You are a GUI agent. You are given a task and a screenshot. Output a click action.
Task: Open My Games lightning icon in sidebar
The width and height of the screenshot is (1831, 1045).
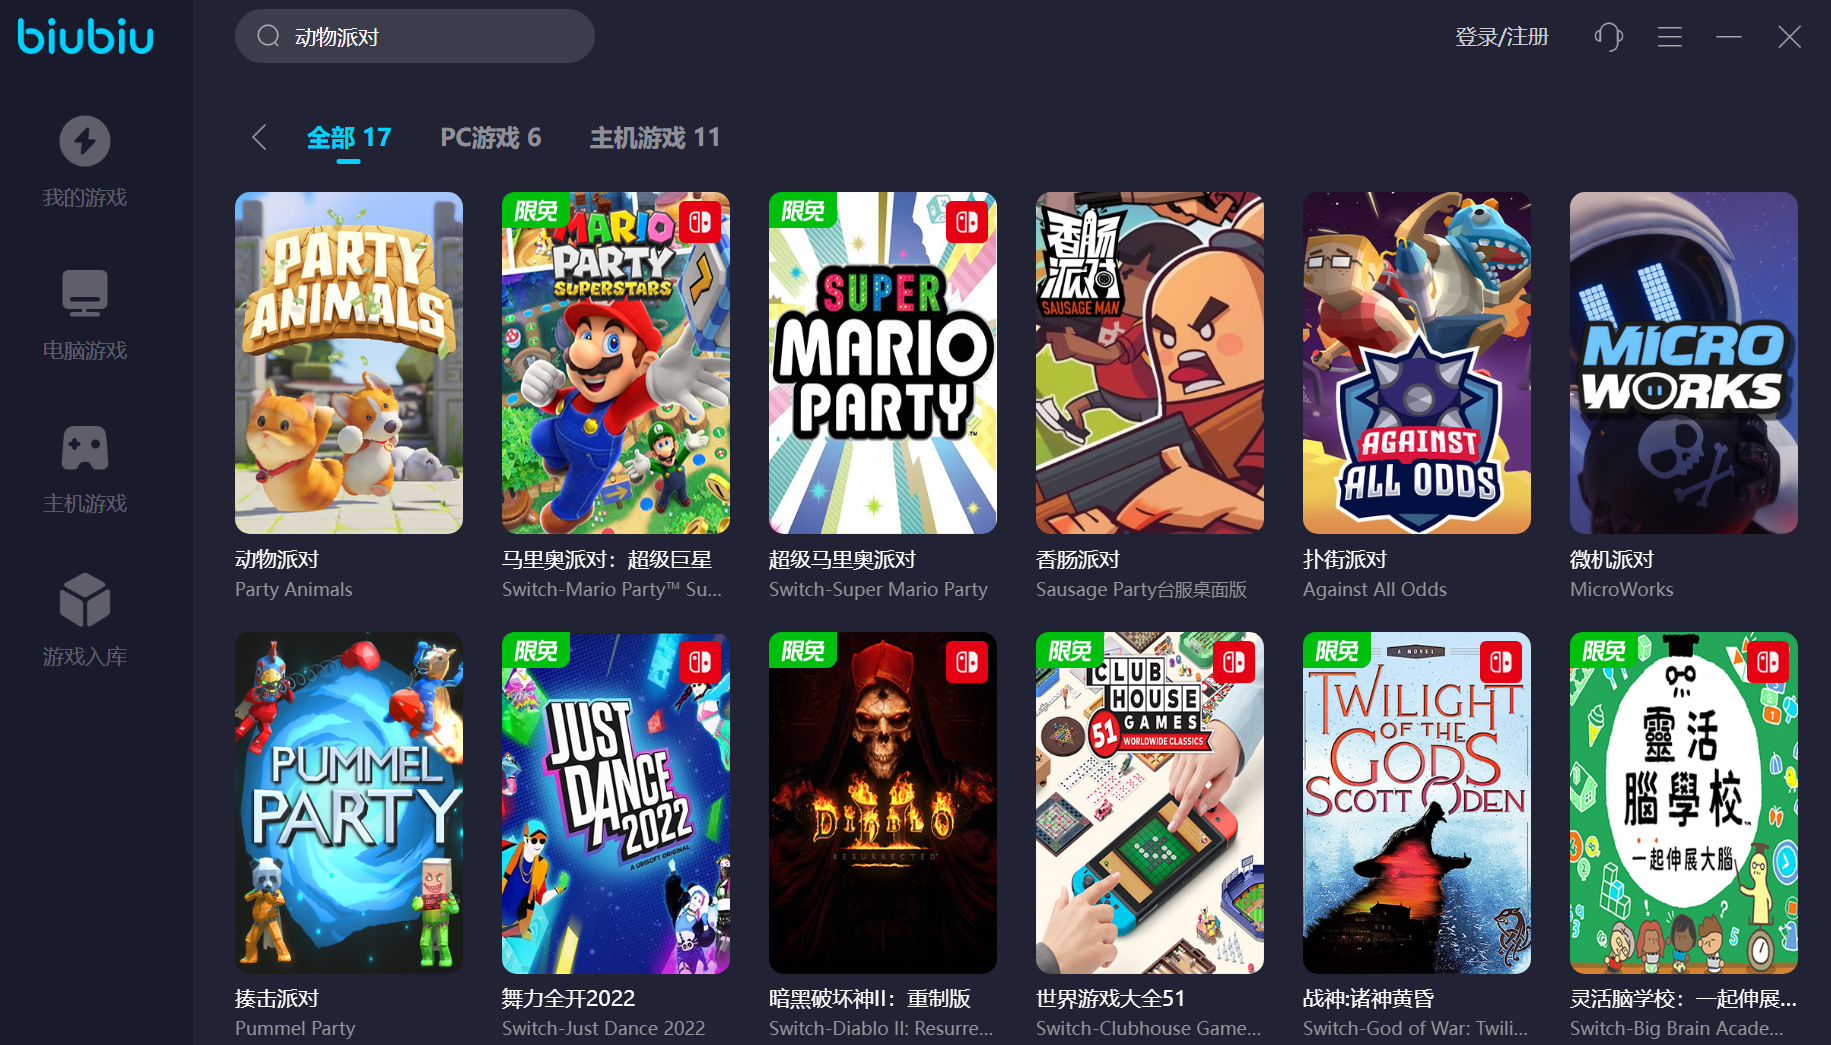point(85,141)
